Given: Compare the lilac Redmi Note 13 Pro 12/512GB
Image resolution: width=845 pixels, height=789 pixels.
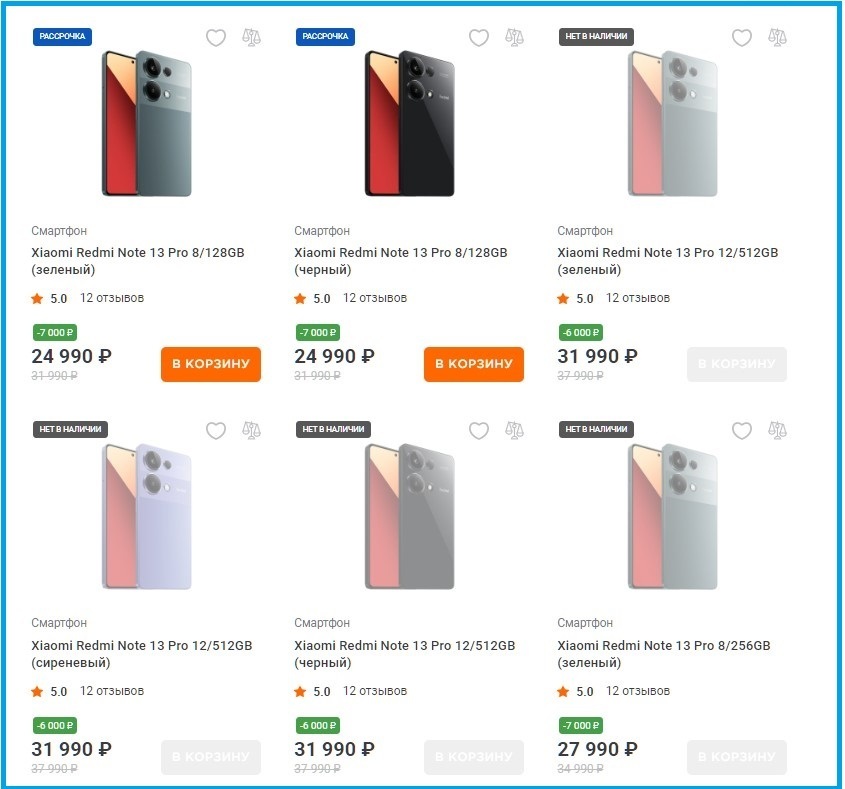Looking at the screenshot, I should click(x=251, y=431).
